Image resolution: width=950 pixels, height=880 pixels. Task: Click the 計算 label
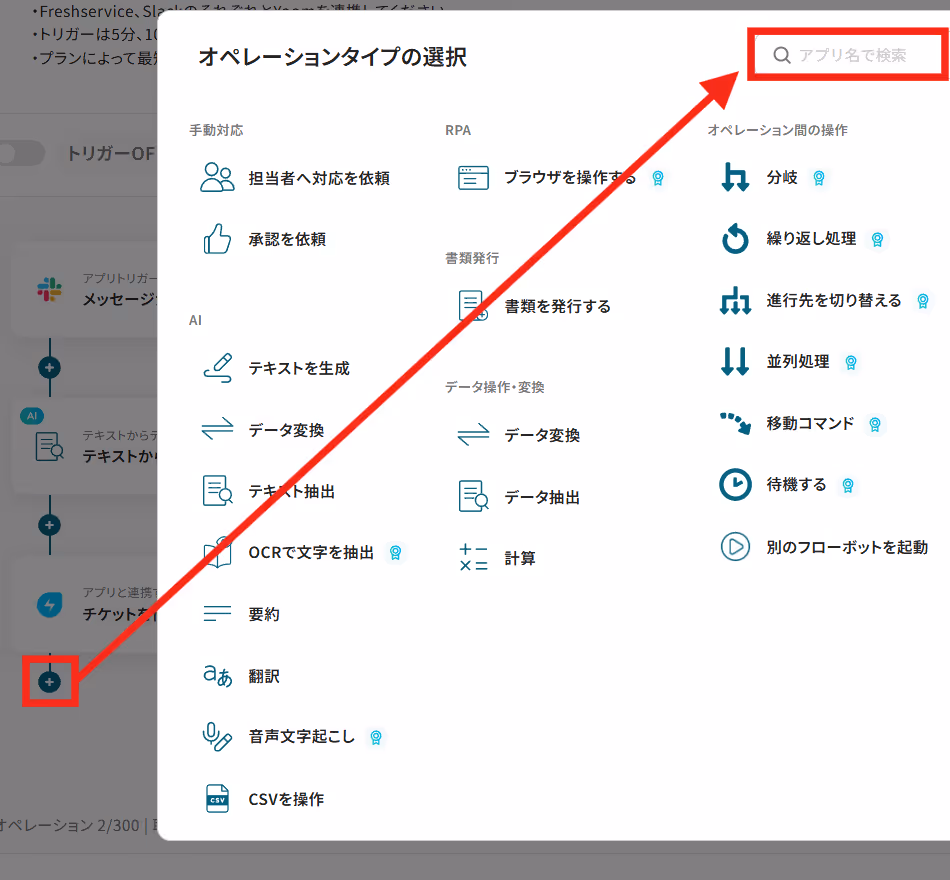click(520, 558)
